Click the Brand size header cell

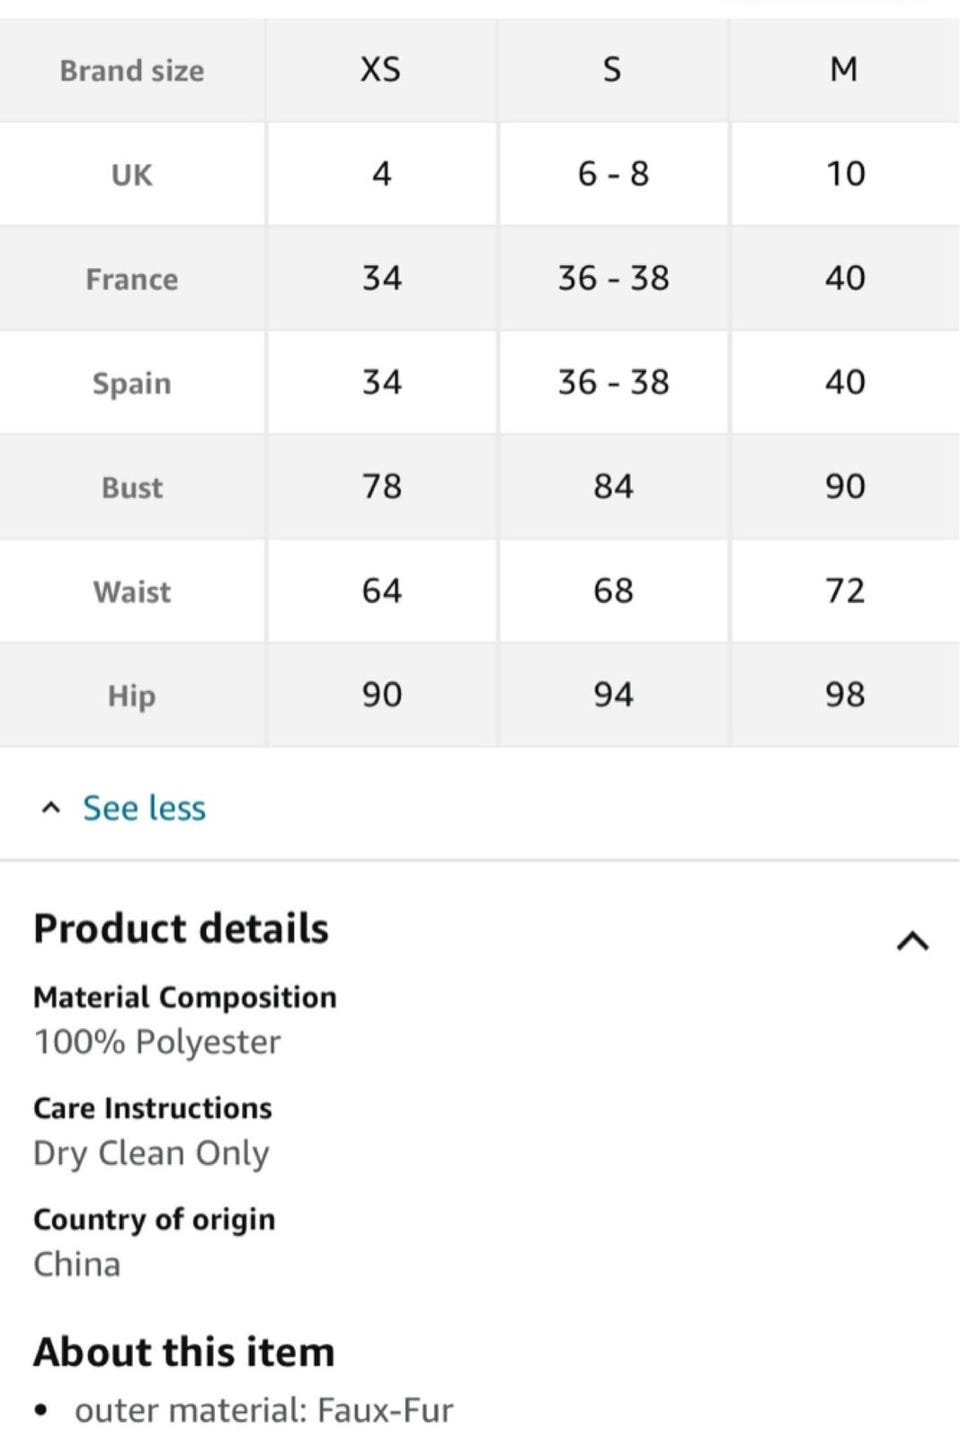(x=132, y=71)
